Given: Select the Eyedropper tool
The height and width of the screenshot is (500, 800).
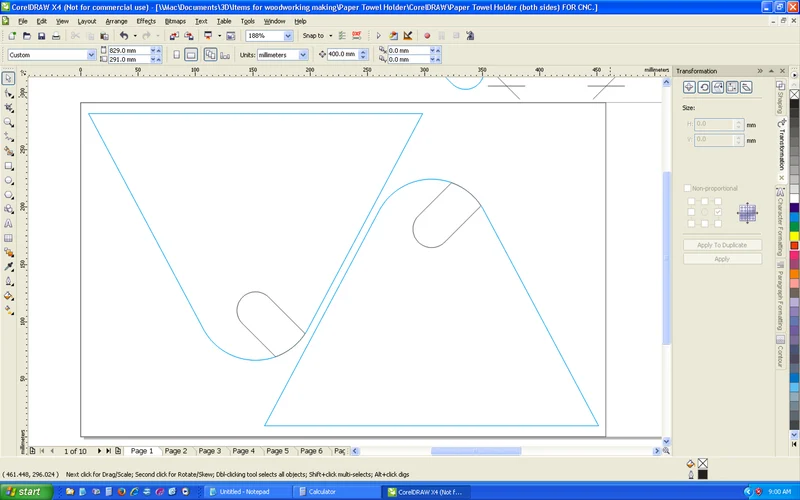Looking at the screenshot, I should pos(9,267).
